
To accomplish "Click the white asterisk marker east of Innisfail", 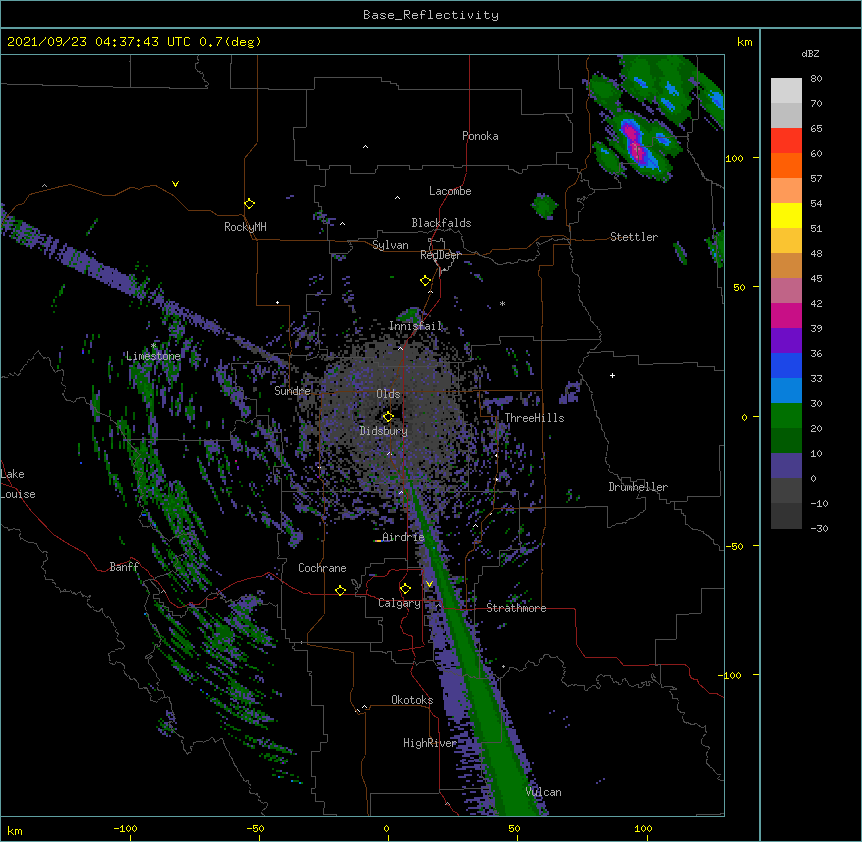I will [x=502, y=304].
